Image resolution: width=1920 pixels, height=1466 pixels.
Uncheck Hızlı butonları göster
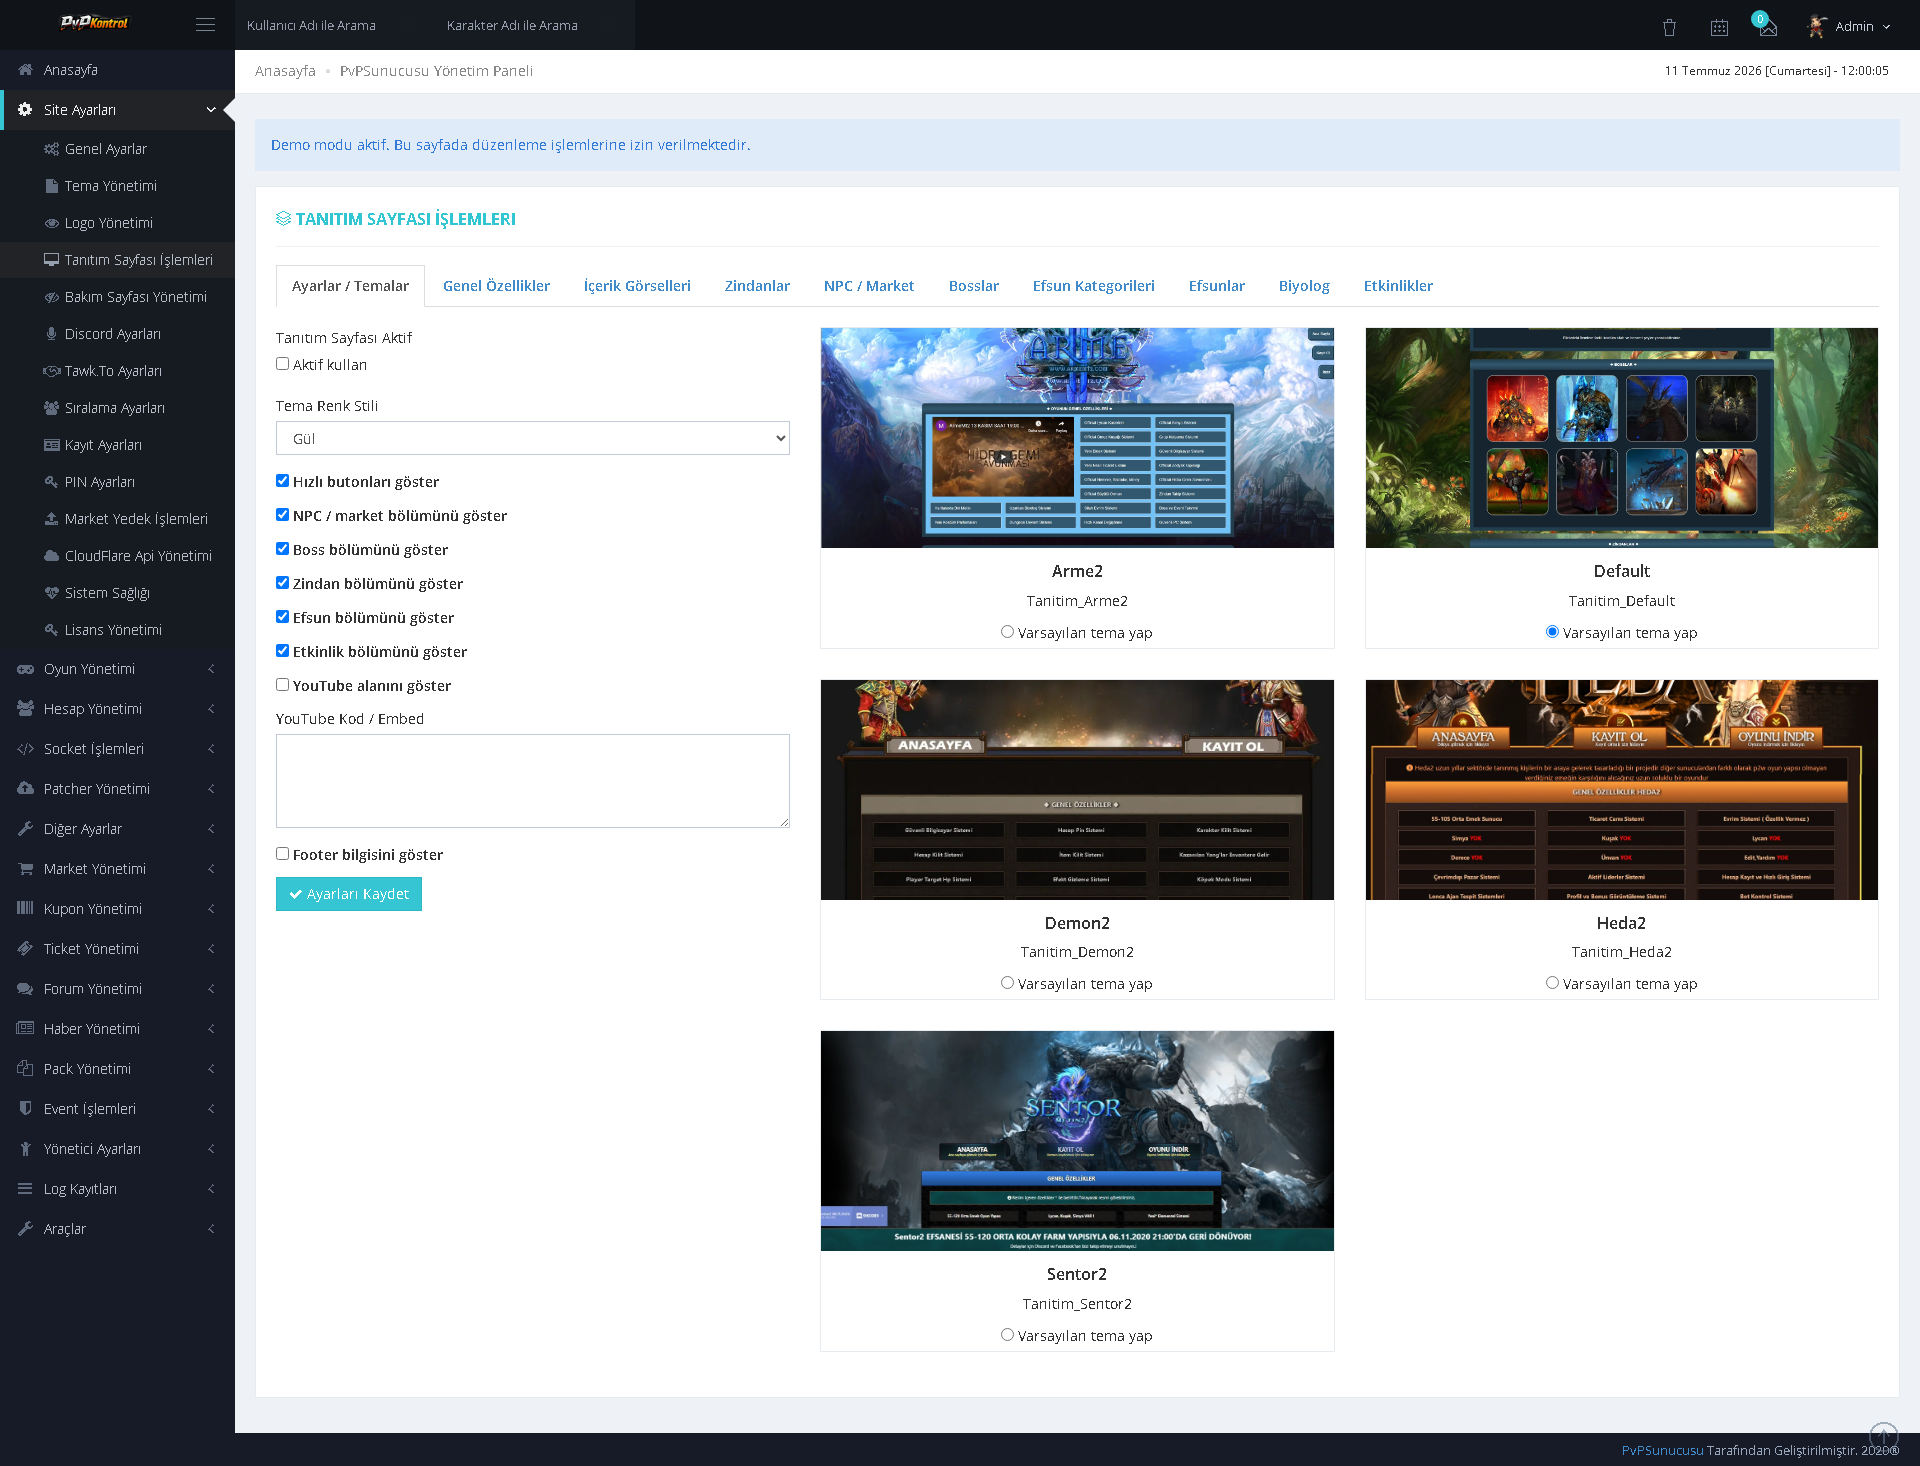click(x=282, y=481)
